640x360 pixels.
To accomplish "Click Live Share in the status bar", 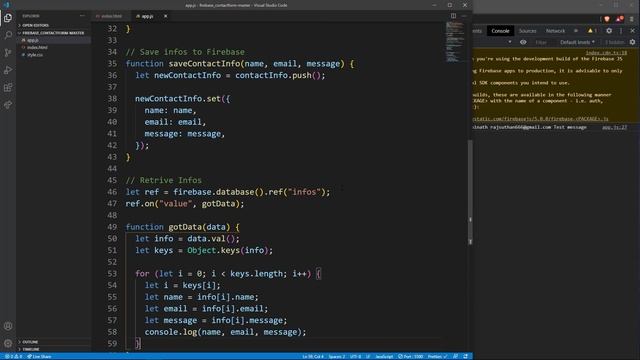I will pos(39,356).
